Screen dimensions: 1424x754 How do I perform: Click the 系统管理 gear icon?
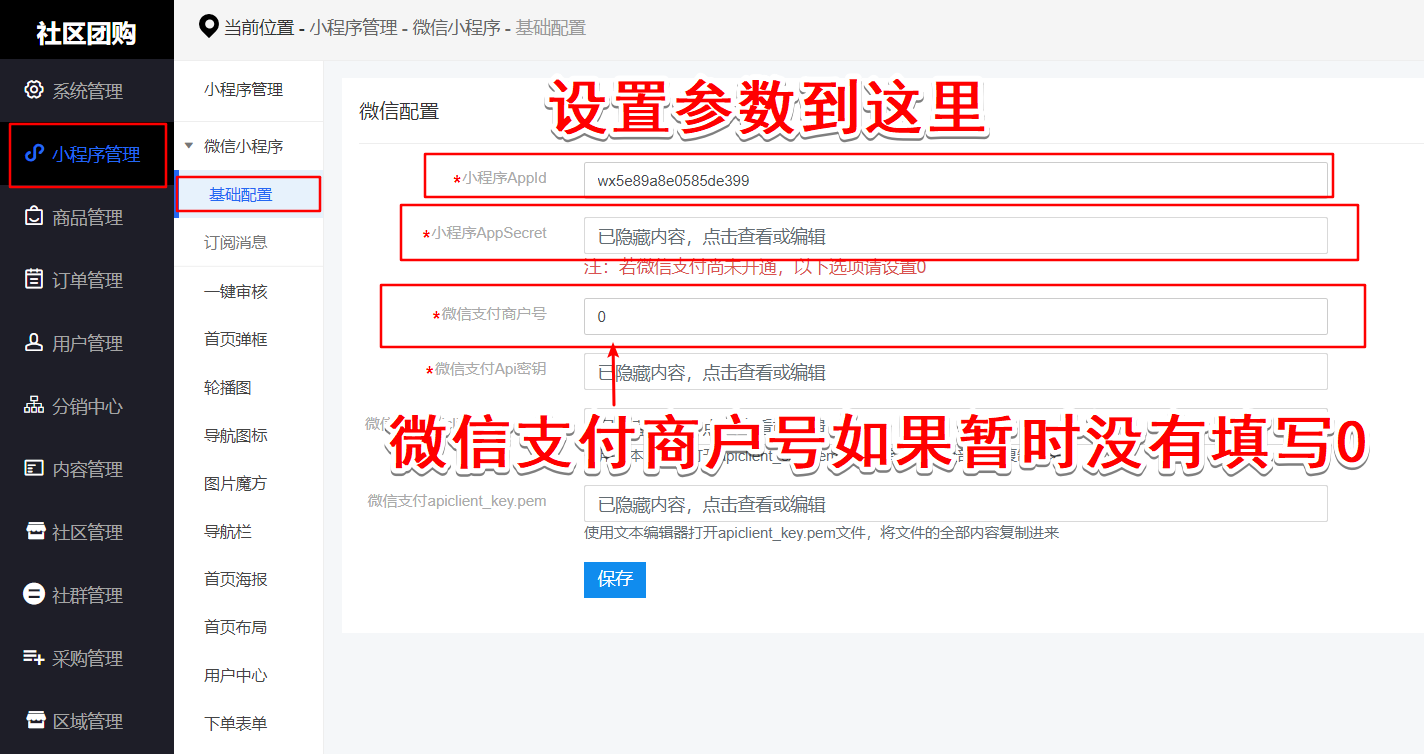34,90
